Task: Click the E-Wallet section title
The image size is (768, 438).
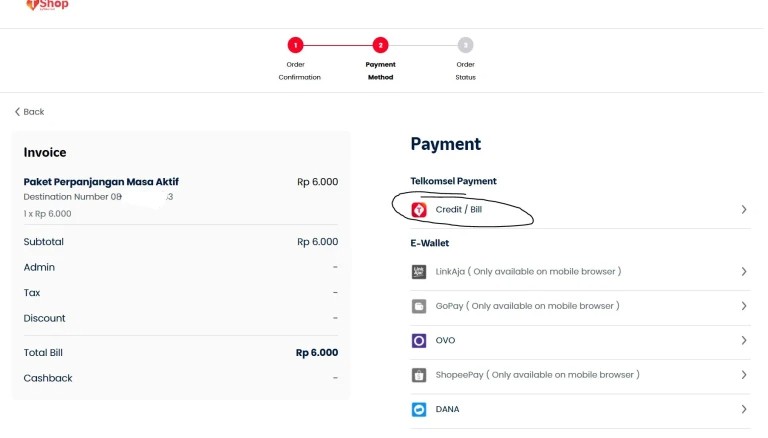Action: (430, 243)
